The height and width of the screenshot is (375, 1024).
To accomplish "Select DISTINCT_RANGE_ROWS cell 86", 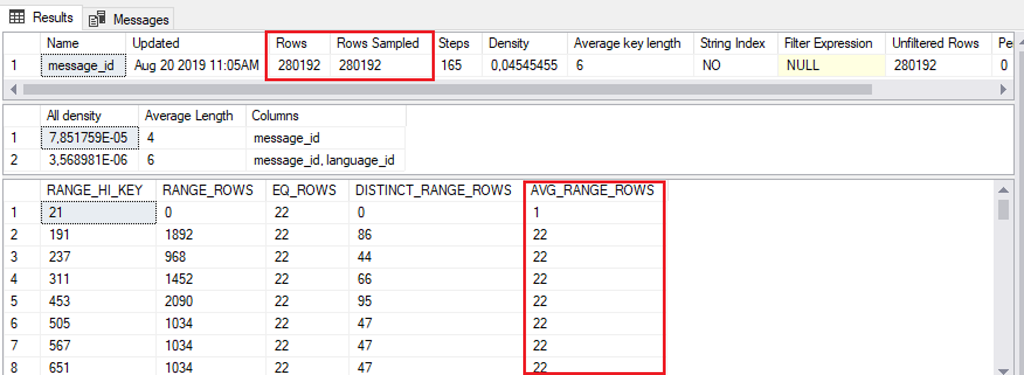I will pos(437,235).
